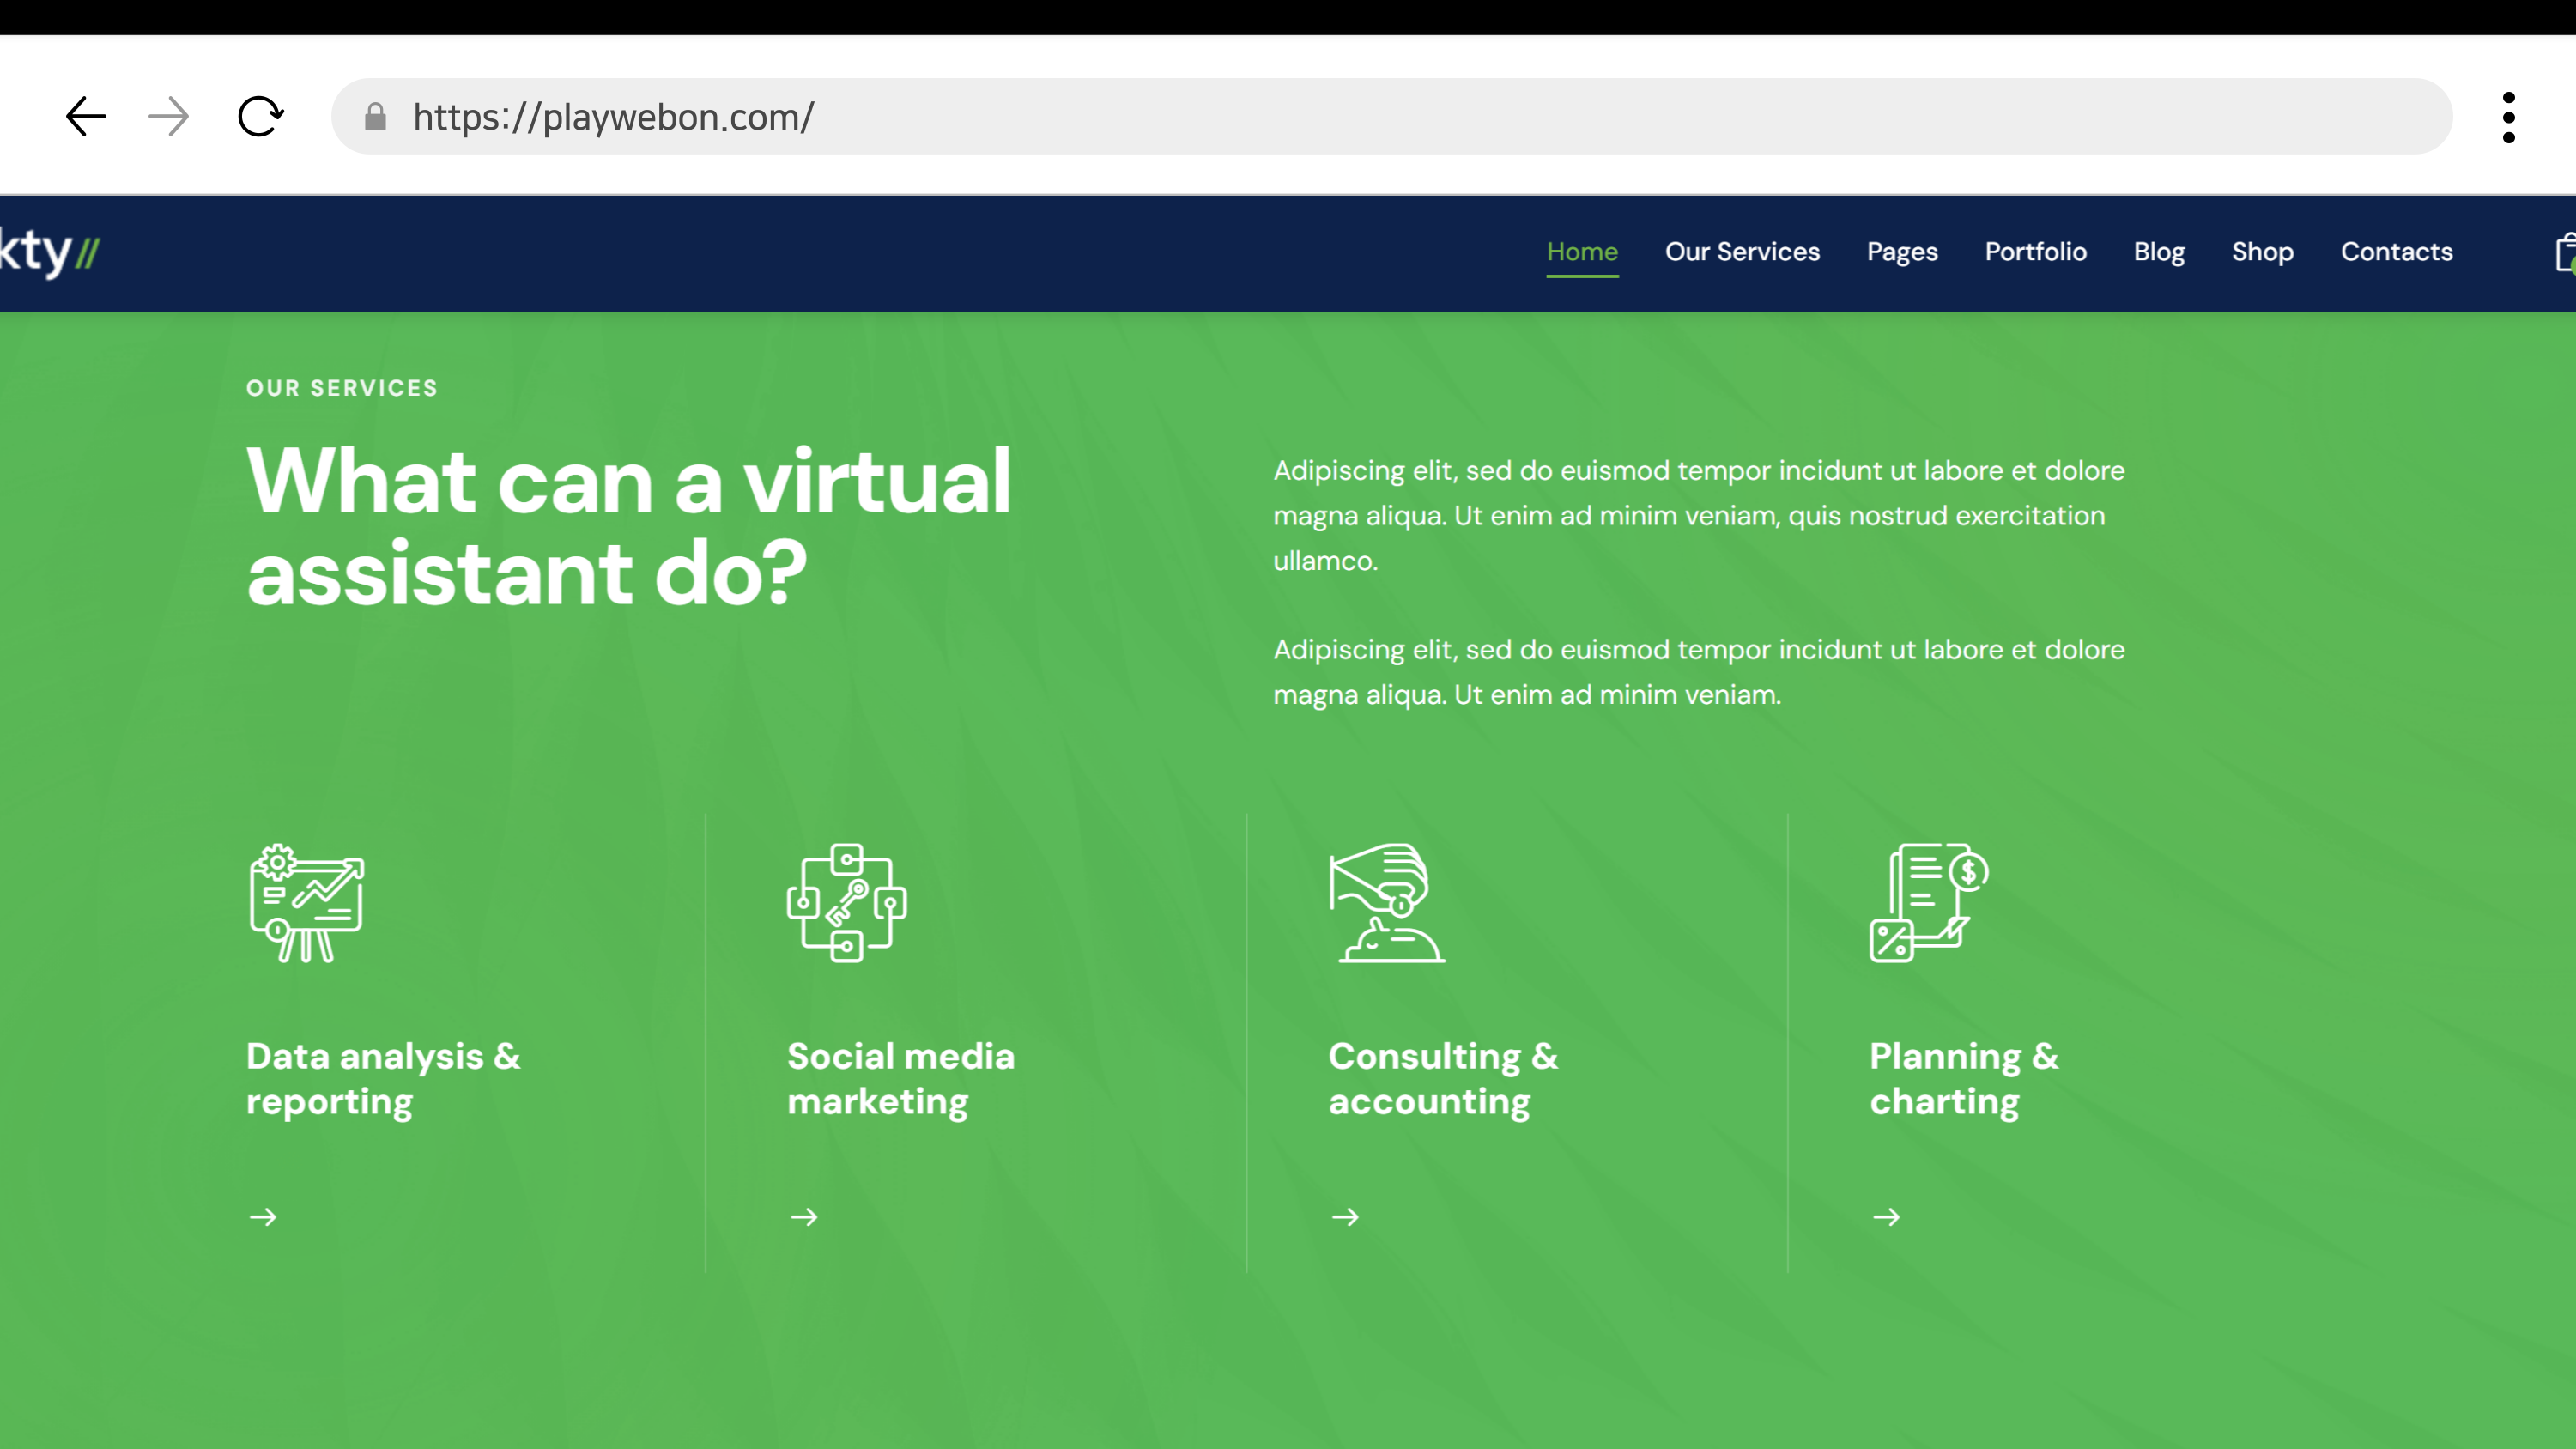The width and height of the screenshot is (2576, 1449).
Task: Click the Contacts navigation link
Action: [x=2396, y=252]
